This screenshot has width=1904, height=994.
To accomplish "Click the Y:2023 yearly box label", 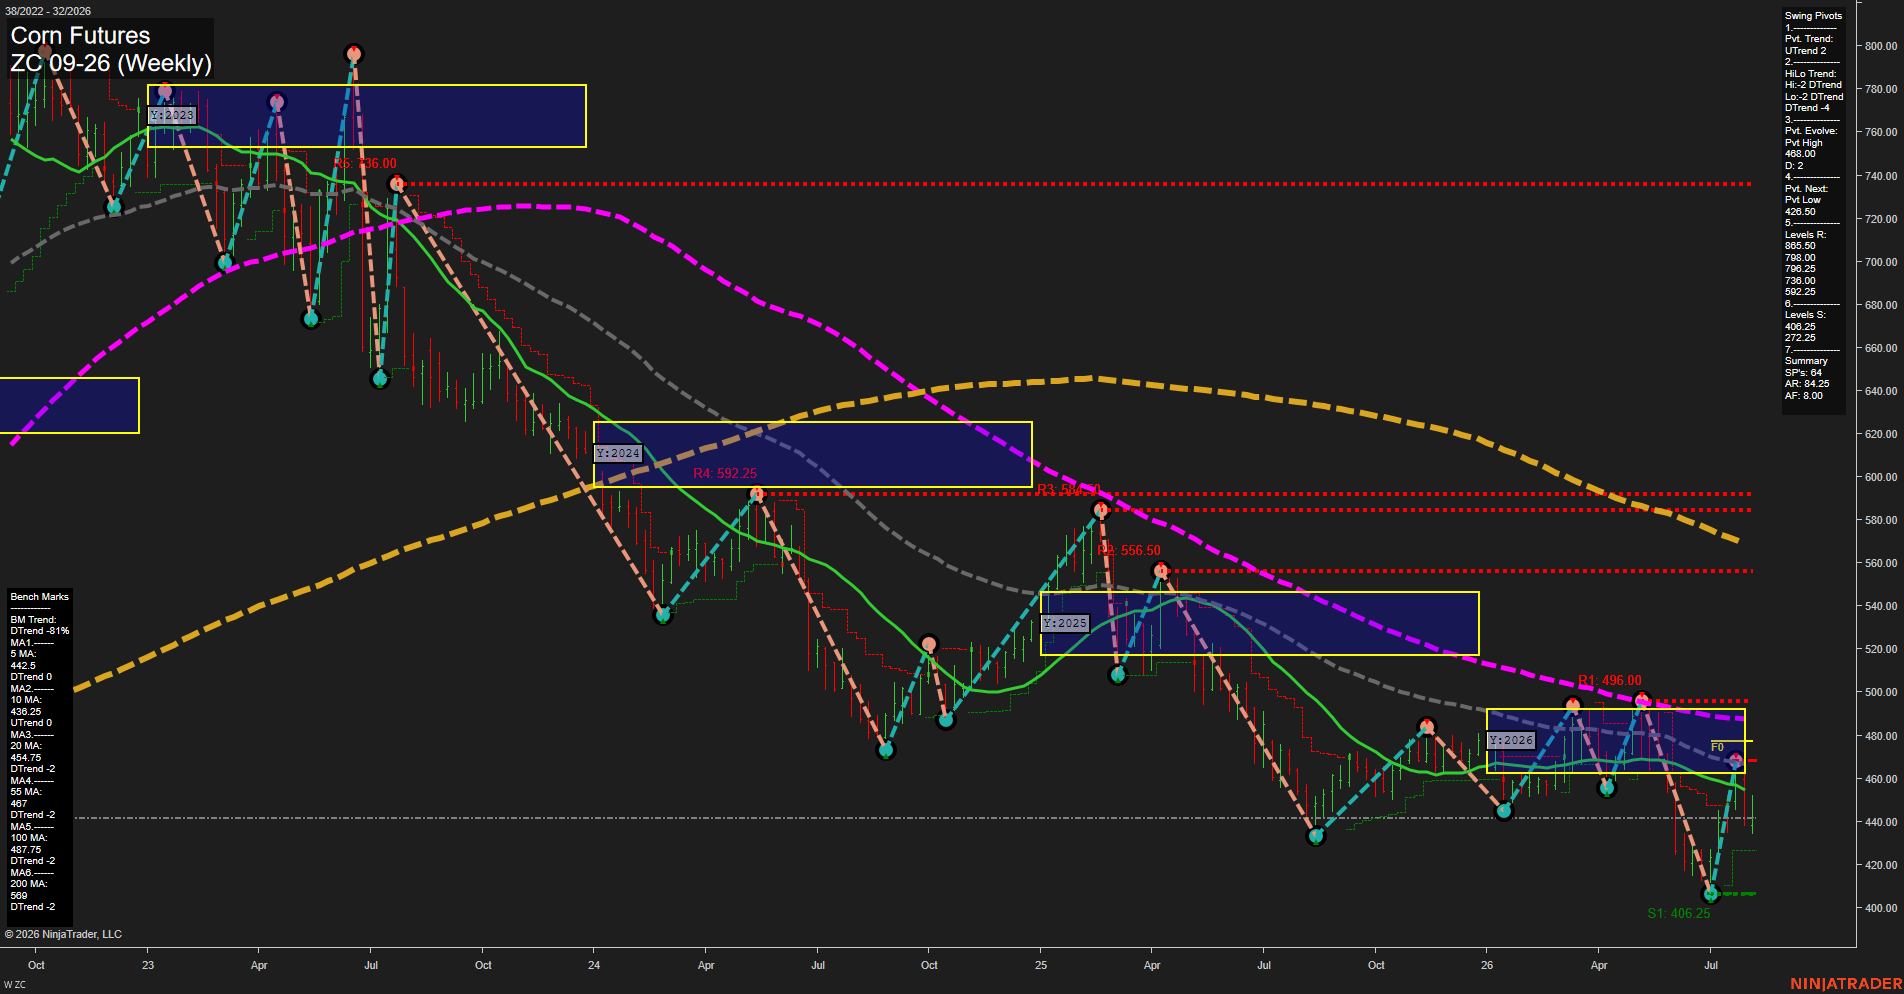I will pyautogui.click(x=172, y=115).
